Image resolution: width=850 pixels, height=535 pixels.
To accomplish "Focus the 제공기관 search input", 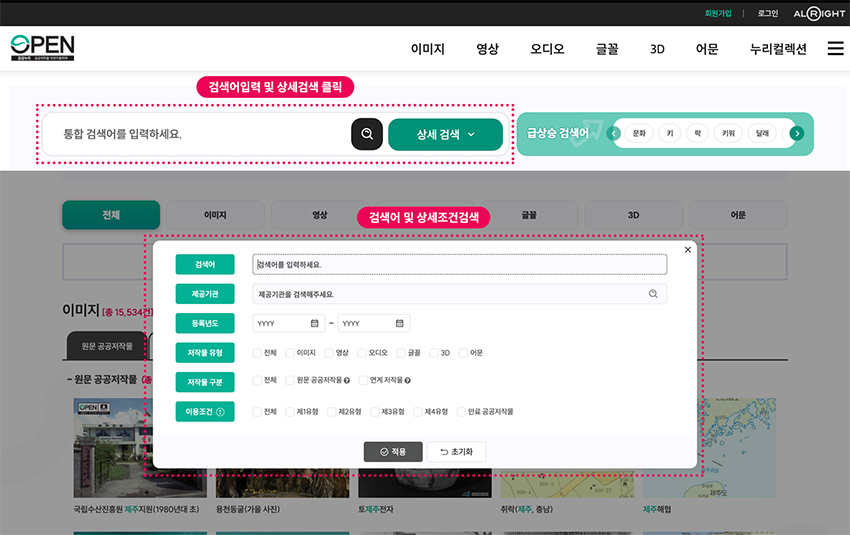I will pyautogui.click(x=460, y=294).
